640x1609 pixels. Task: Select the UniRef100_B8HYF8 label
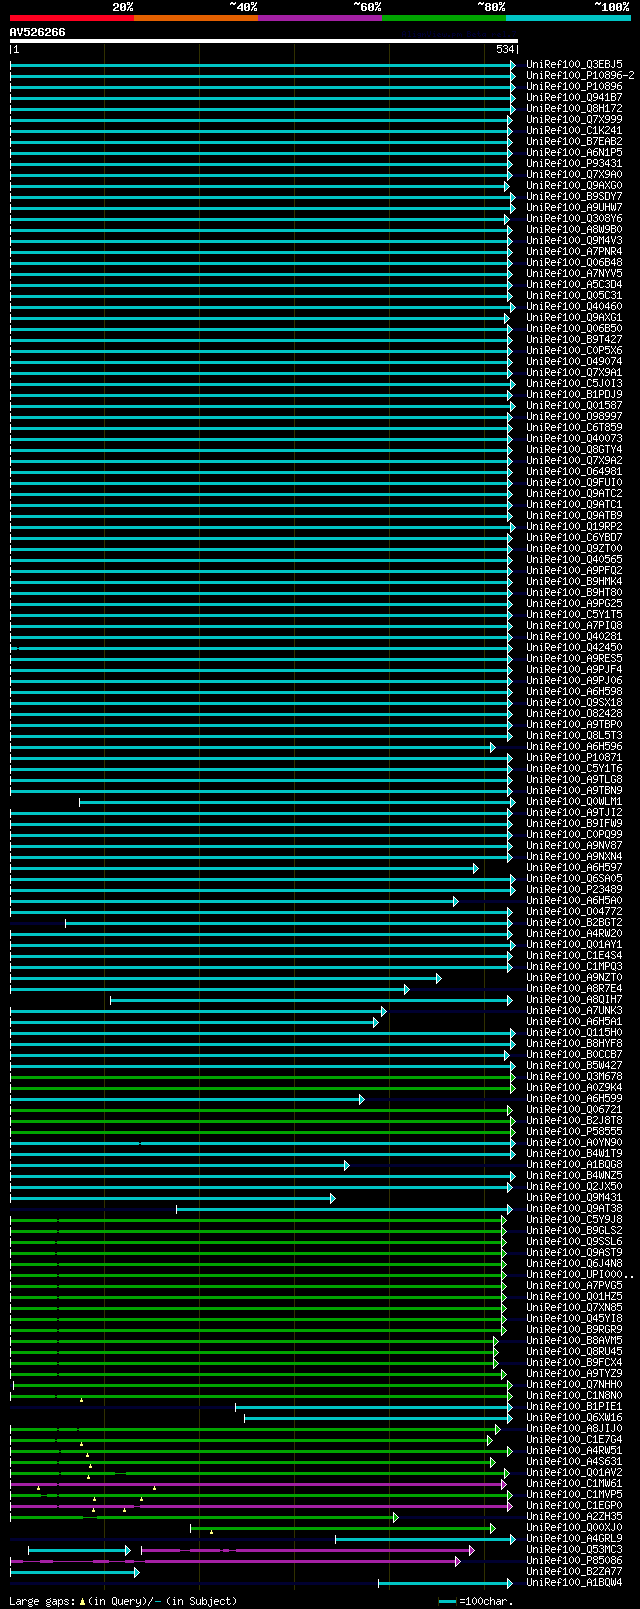click(x=574, y=1043)
